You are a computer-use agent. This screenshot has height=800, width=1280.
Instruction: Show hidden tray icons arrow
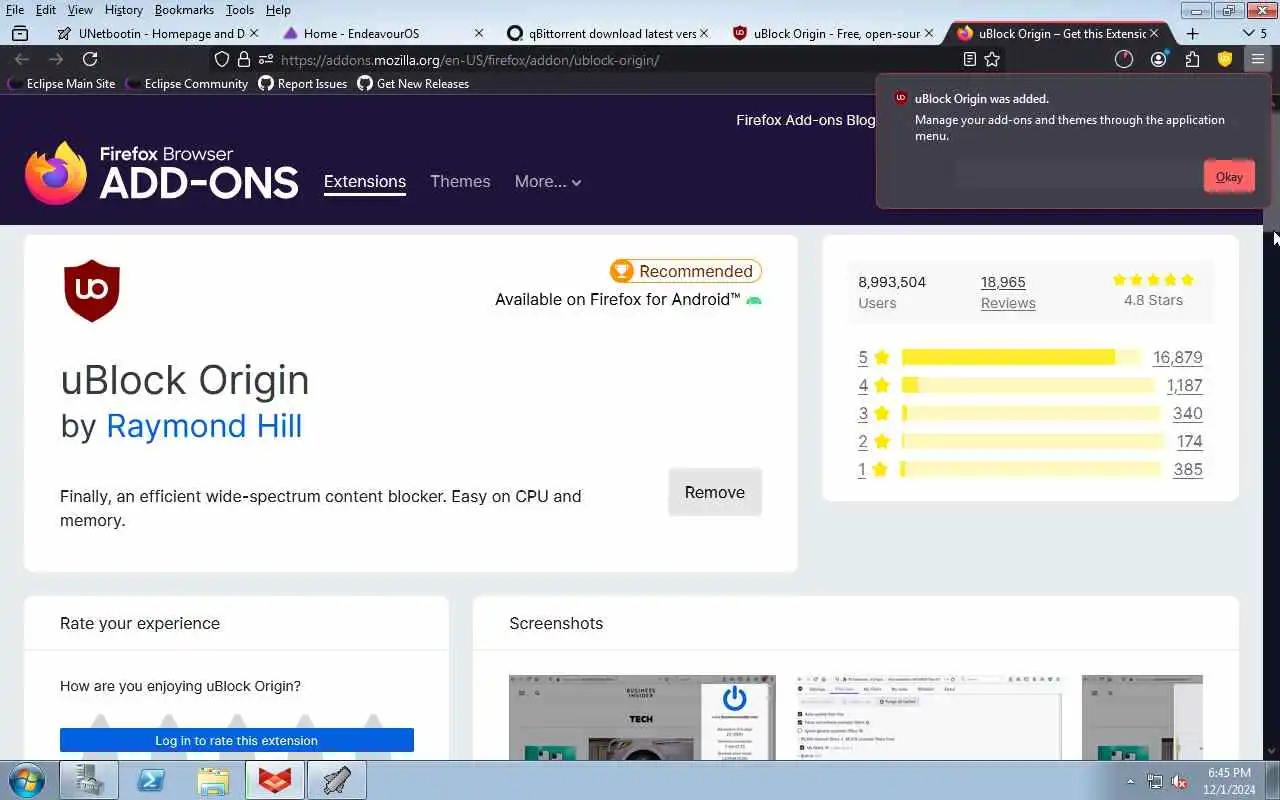1131,782
